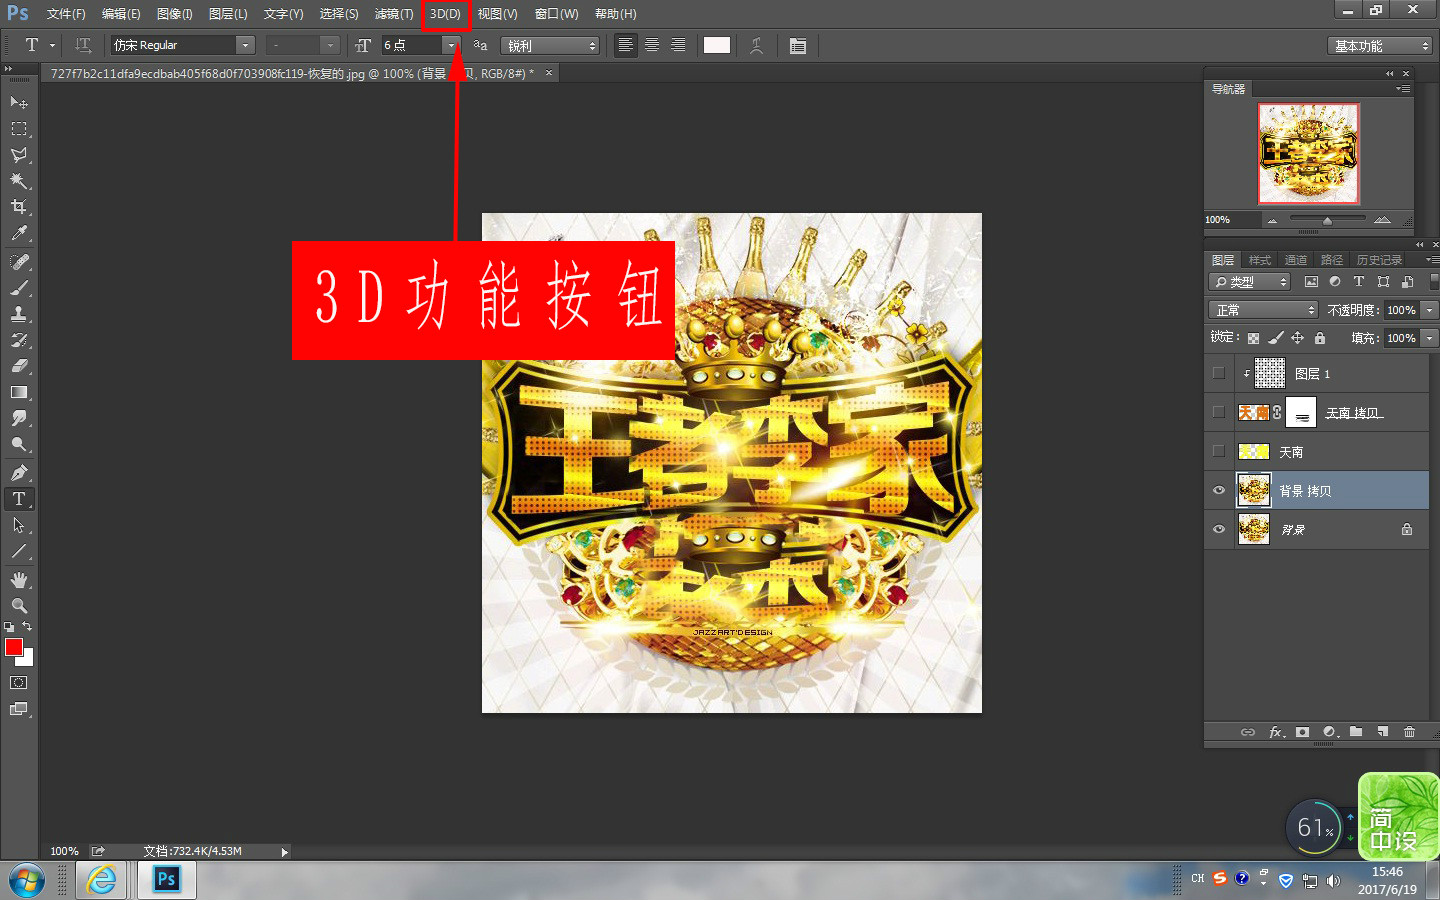Select the Polygonal Lasso tool
The image size is (1440, 900).
19,154
